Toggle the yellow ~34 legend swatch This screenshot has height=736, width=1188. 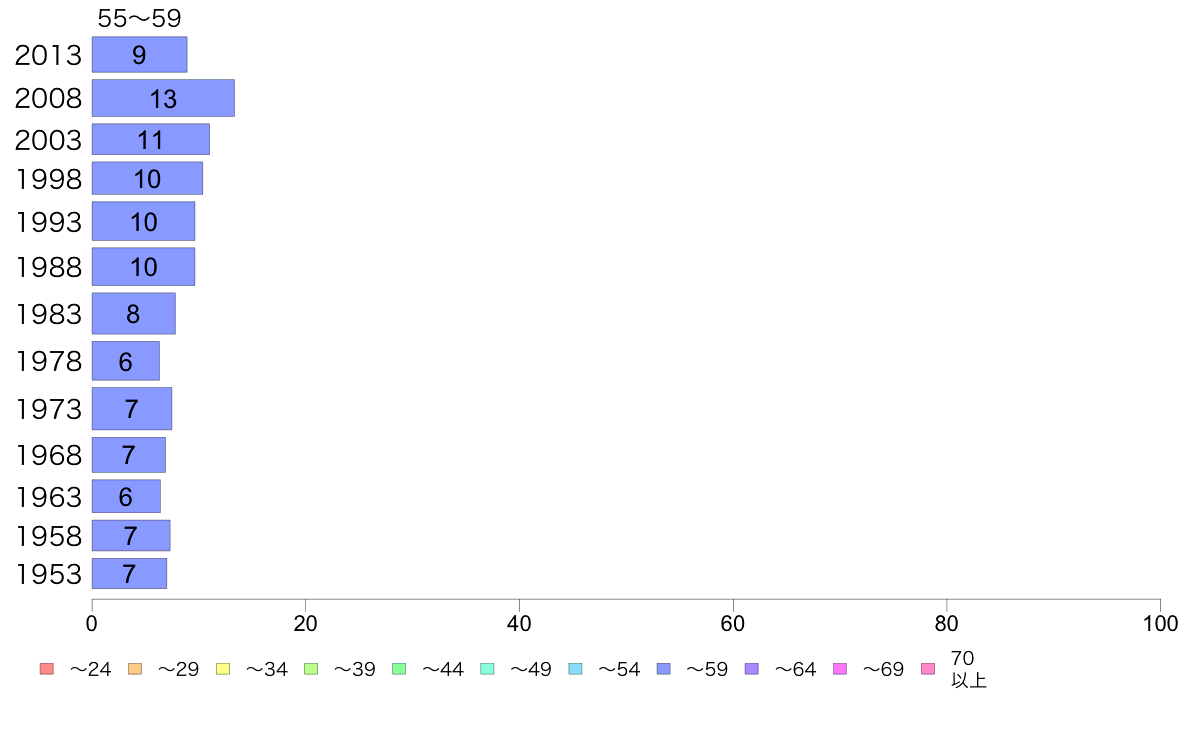point(223,669)
